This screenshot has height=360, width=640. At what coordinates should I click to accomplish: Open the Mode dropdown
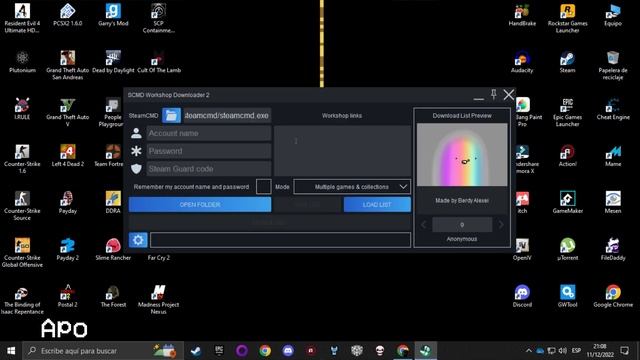click(x=352, y=187)
